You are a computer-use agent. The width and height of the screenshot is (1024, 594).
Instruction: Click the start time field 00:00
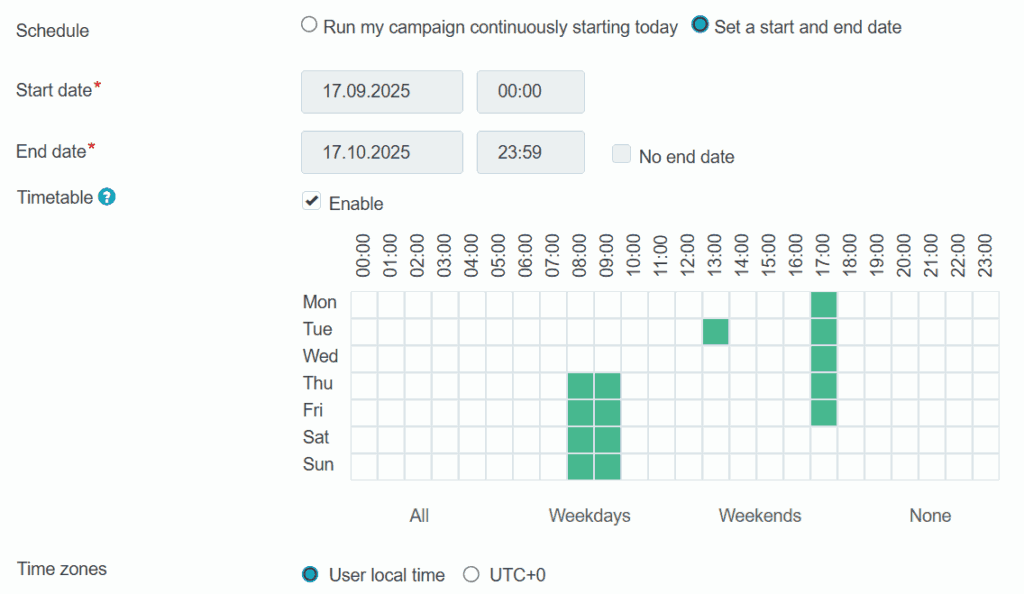530,91
